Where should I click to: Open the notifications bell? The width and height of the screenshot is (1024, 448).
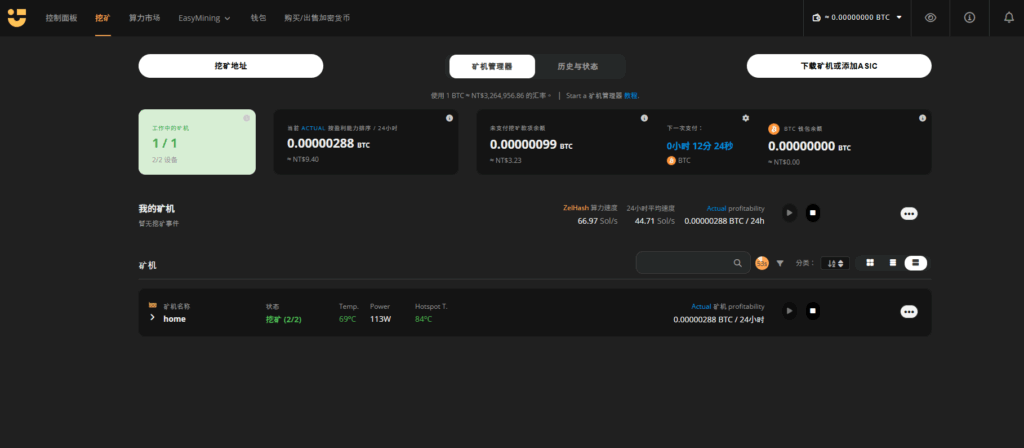(x=1008, y=17)
